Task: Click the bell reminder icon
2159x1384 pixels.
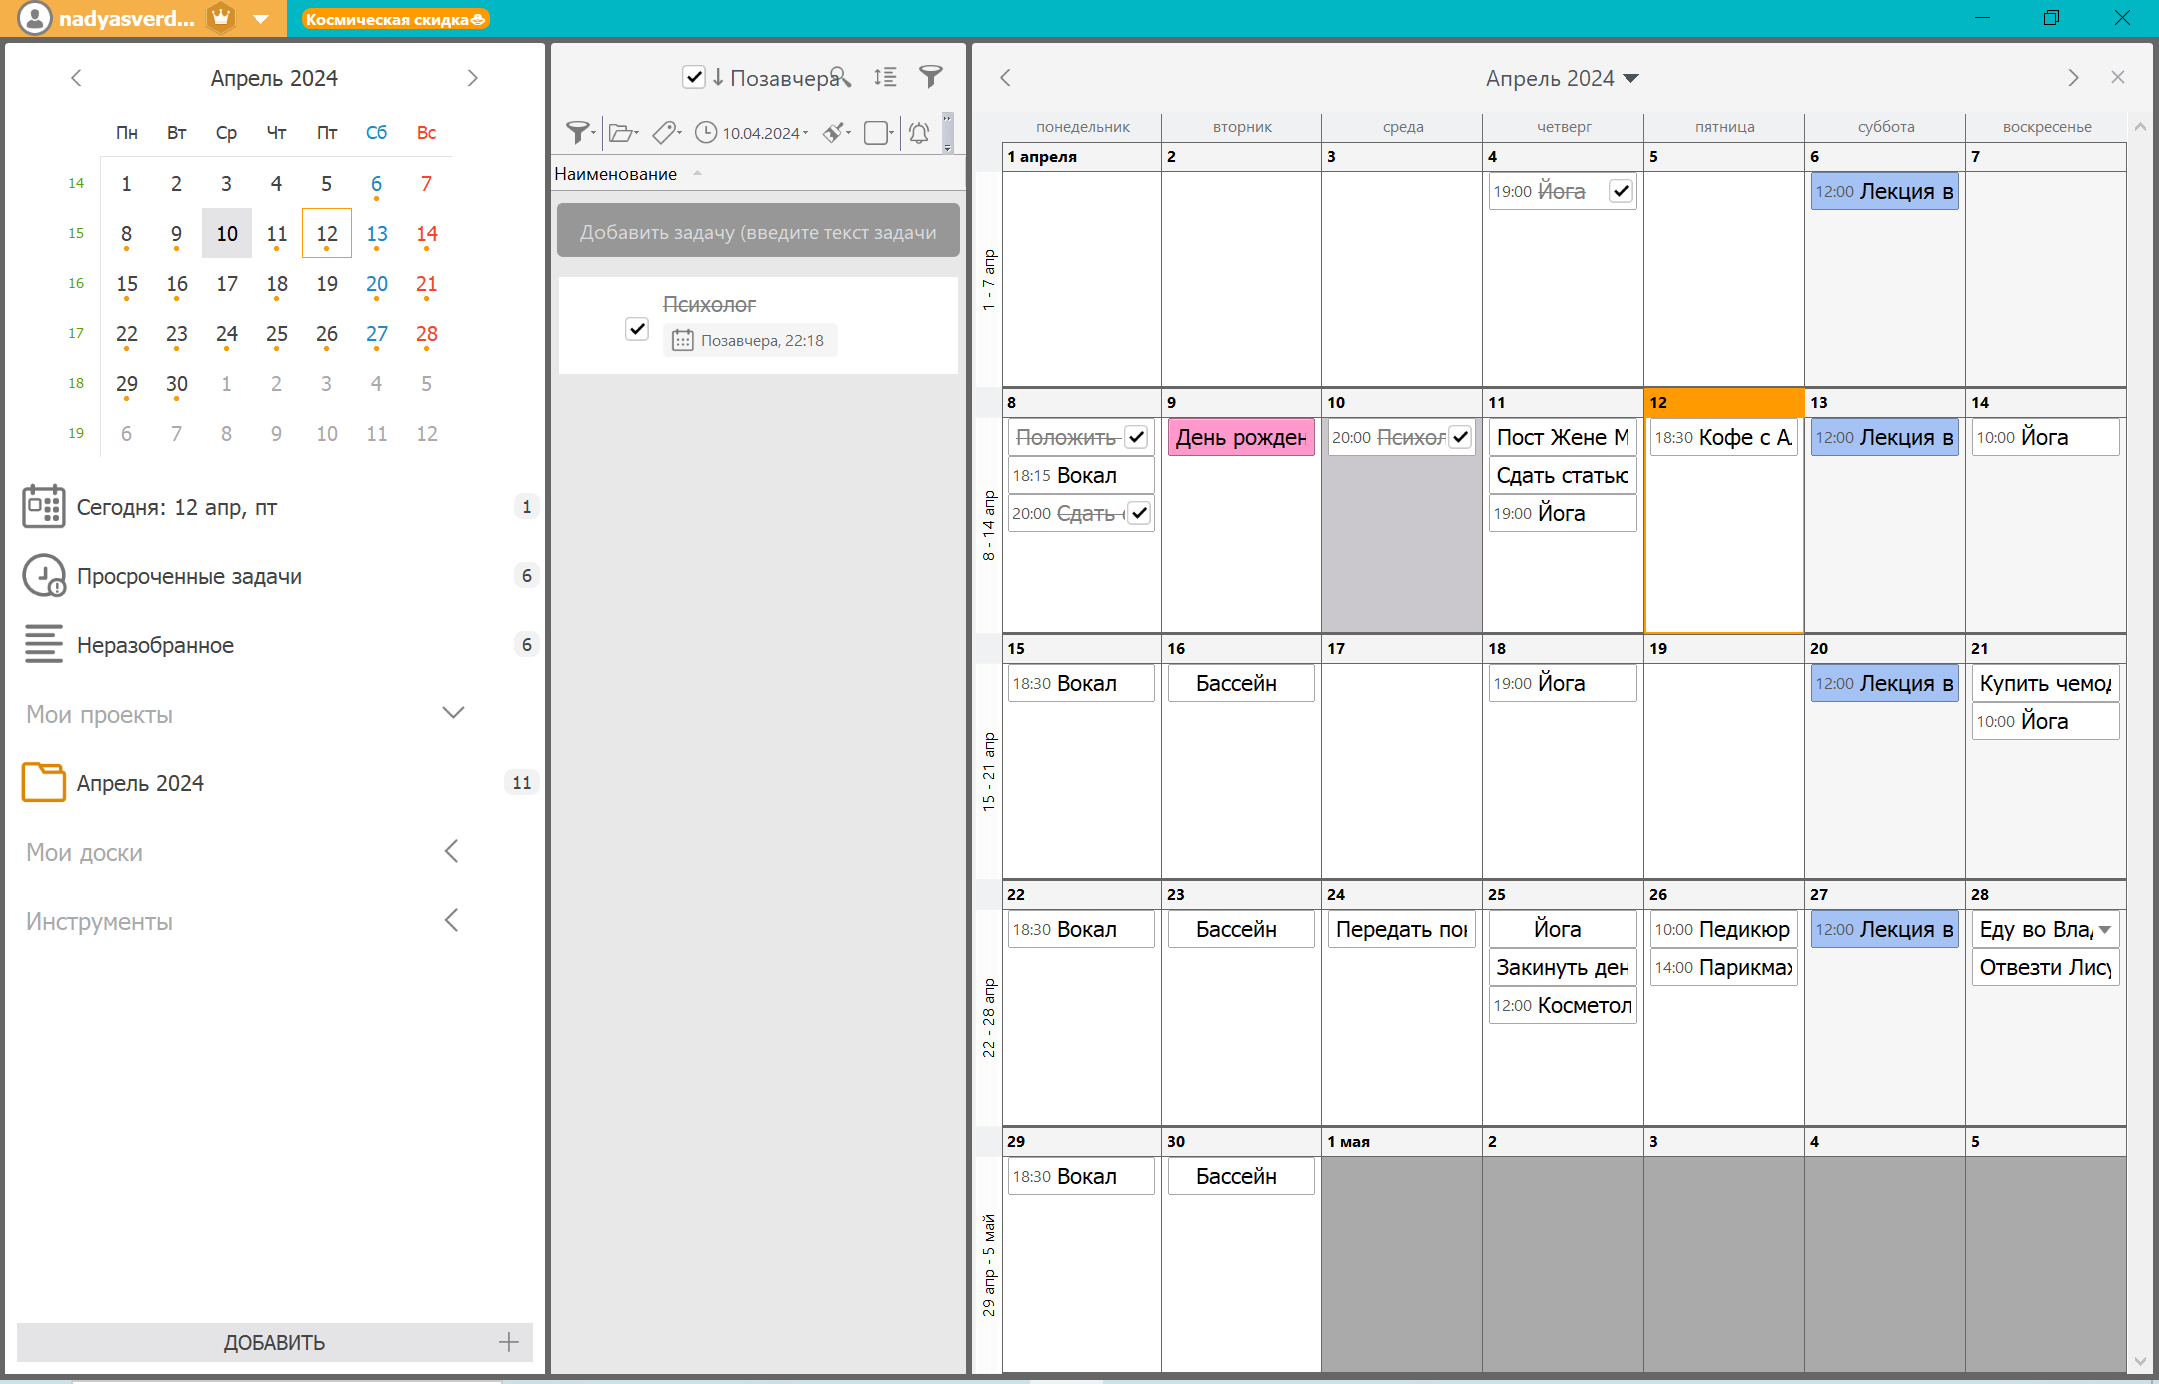Action: click(x=919, y=132)
